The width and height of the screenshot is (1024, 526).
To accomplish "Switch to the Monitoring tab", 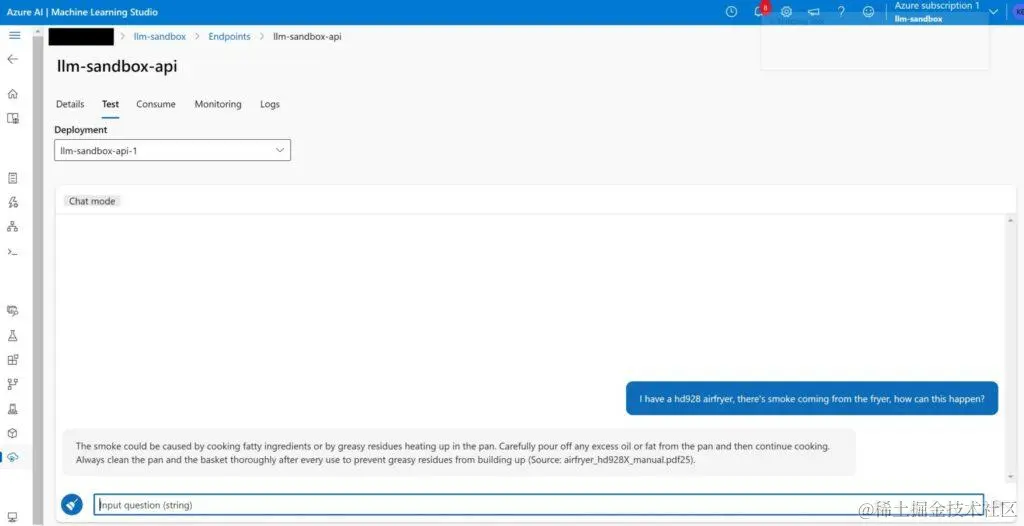I will point(218,104).
